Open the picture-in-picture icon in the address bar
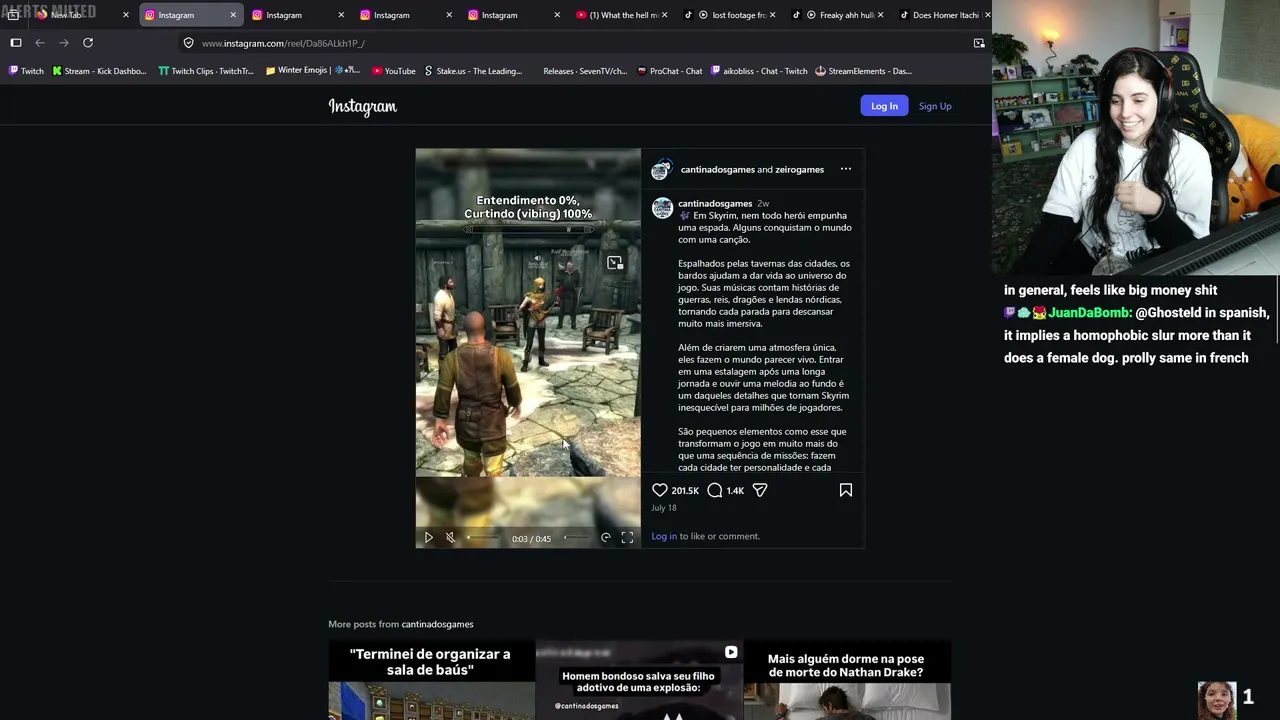 pos(979,43)
